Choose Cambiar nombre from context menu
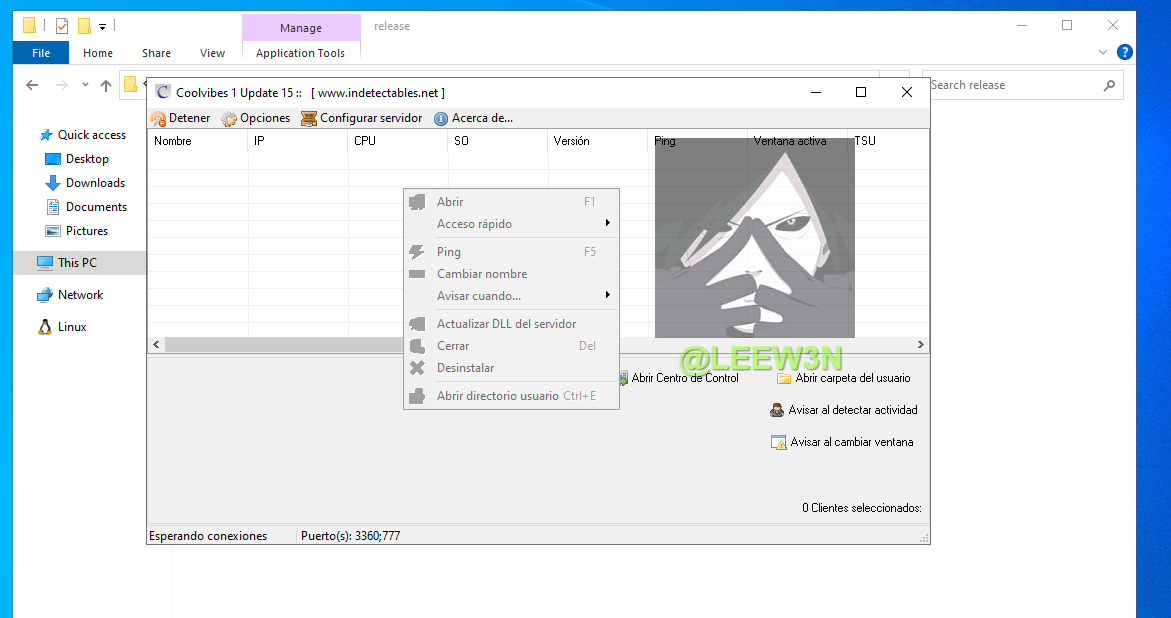 [481, 274]
